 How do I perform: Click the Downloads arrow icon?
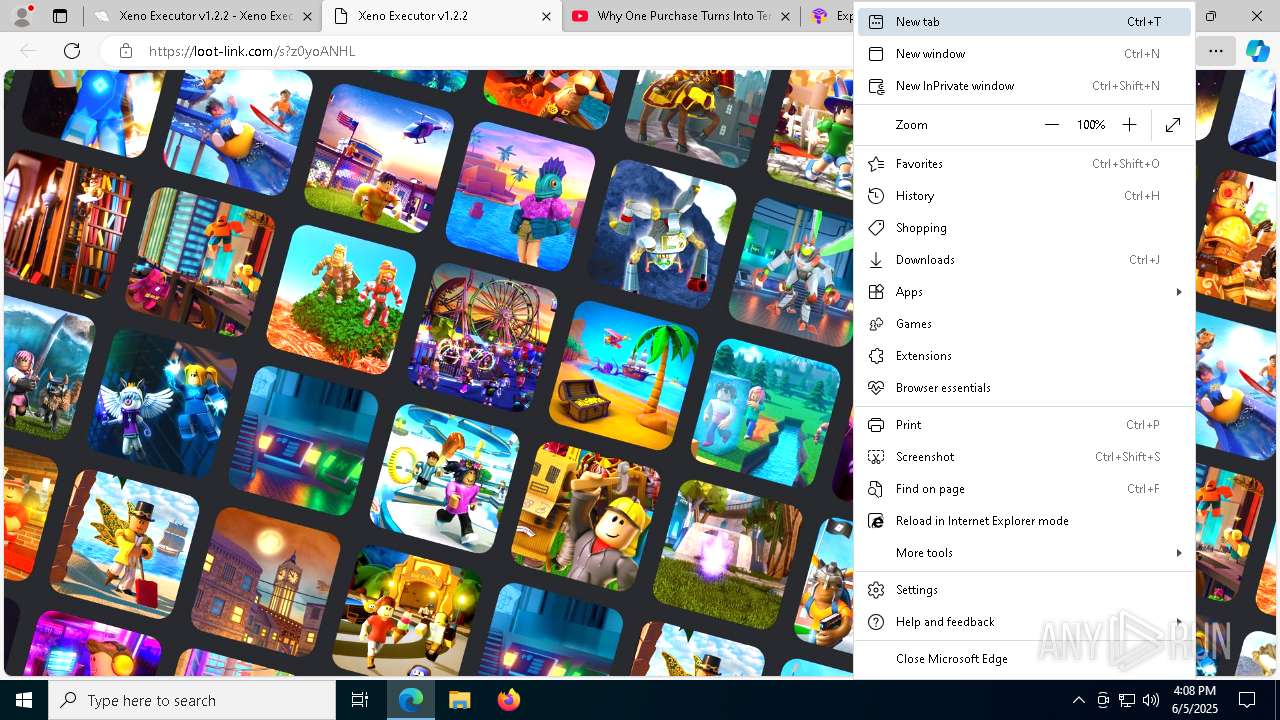[876, 260]
